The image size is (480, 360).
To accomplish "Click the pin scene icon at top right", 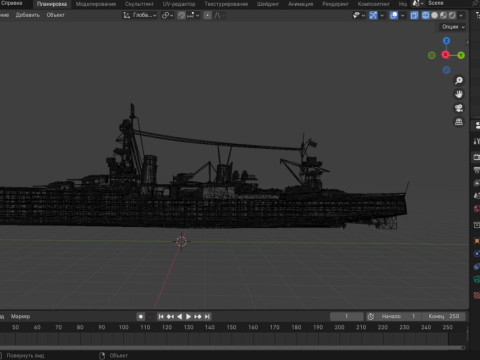I will (x=475, y=3).
